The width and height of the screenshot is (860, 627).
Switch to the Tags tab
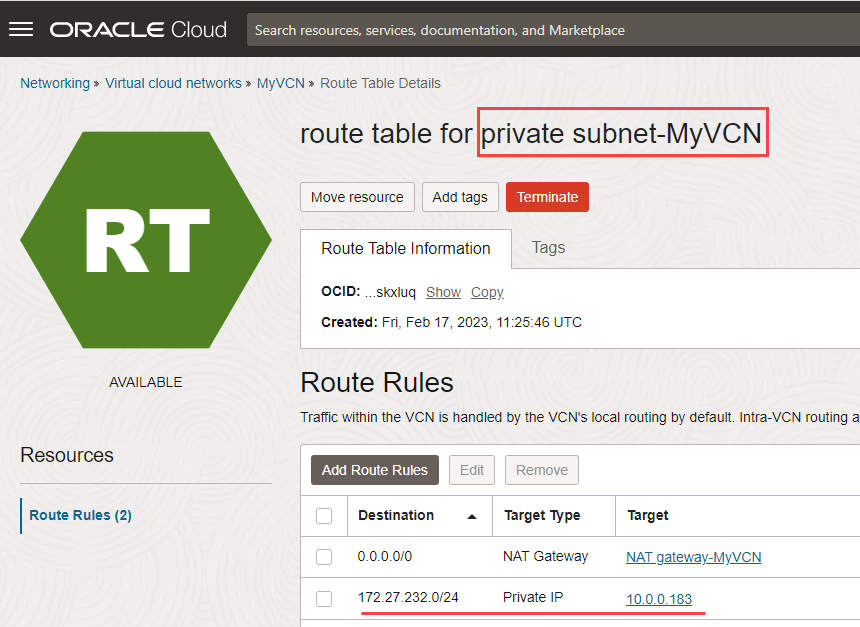(x=548, y=248)
